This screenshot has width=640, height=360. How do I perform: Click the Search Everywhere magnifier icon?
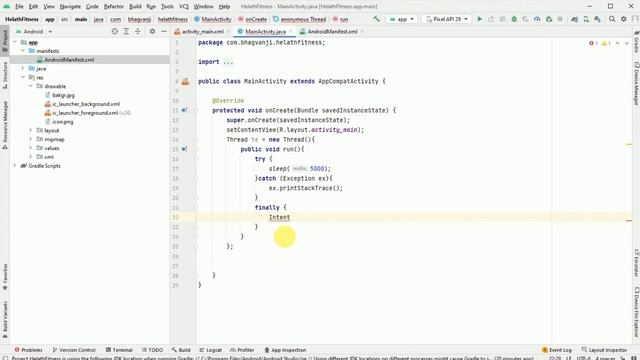coord(612,19)
